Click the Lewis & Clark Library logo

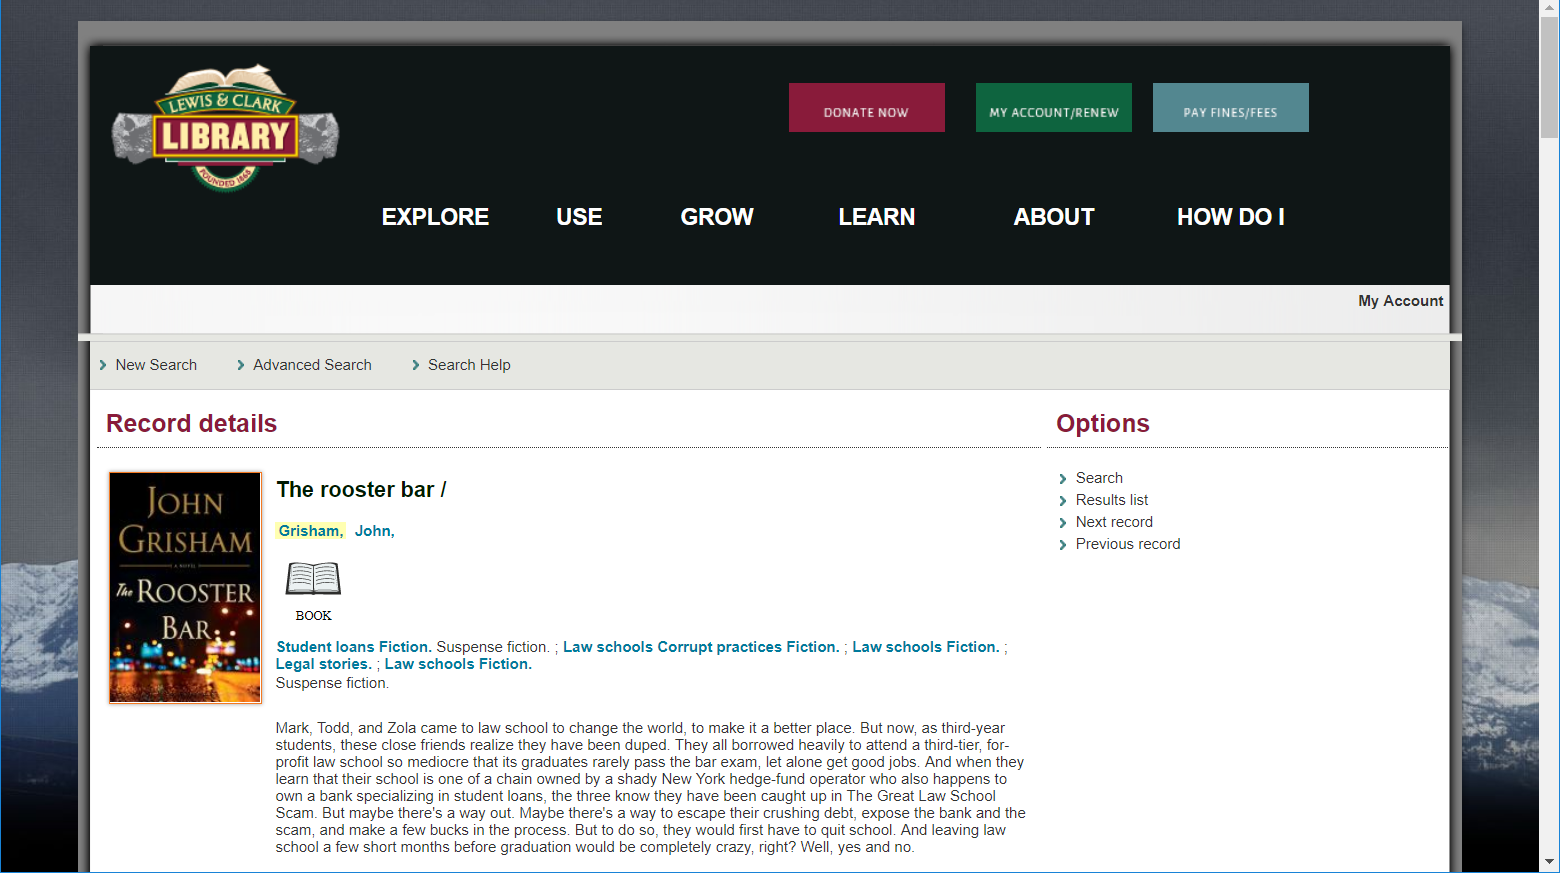[x=226, y=127]
